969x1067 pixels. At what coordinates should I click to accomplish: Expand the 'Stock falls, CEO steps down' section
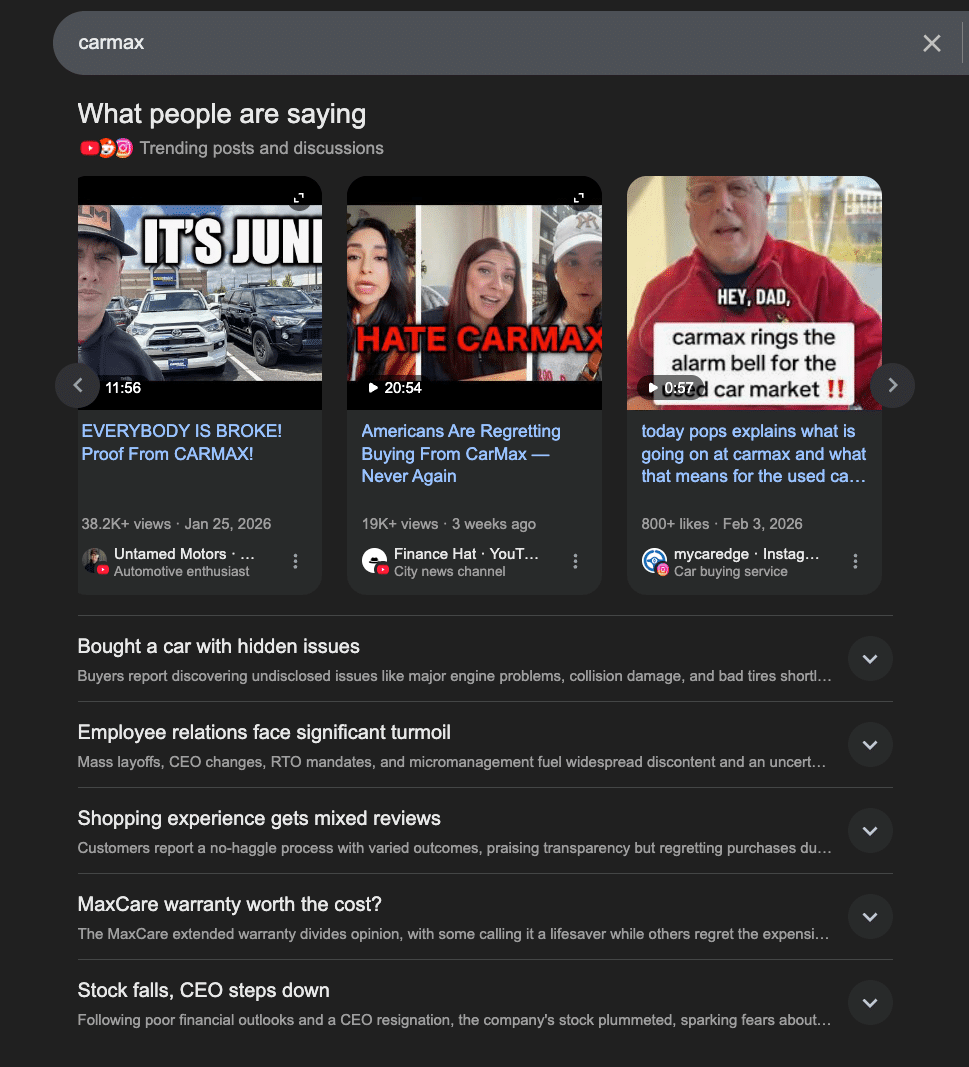pos(870,1002)
